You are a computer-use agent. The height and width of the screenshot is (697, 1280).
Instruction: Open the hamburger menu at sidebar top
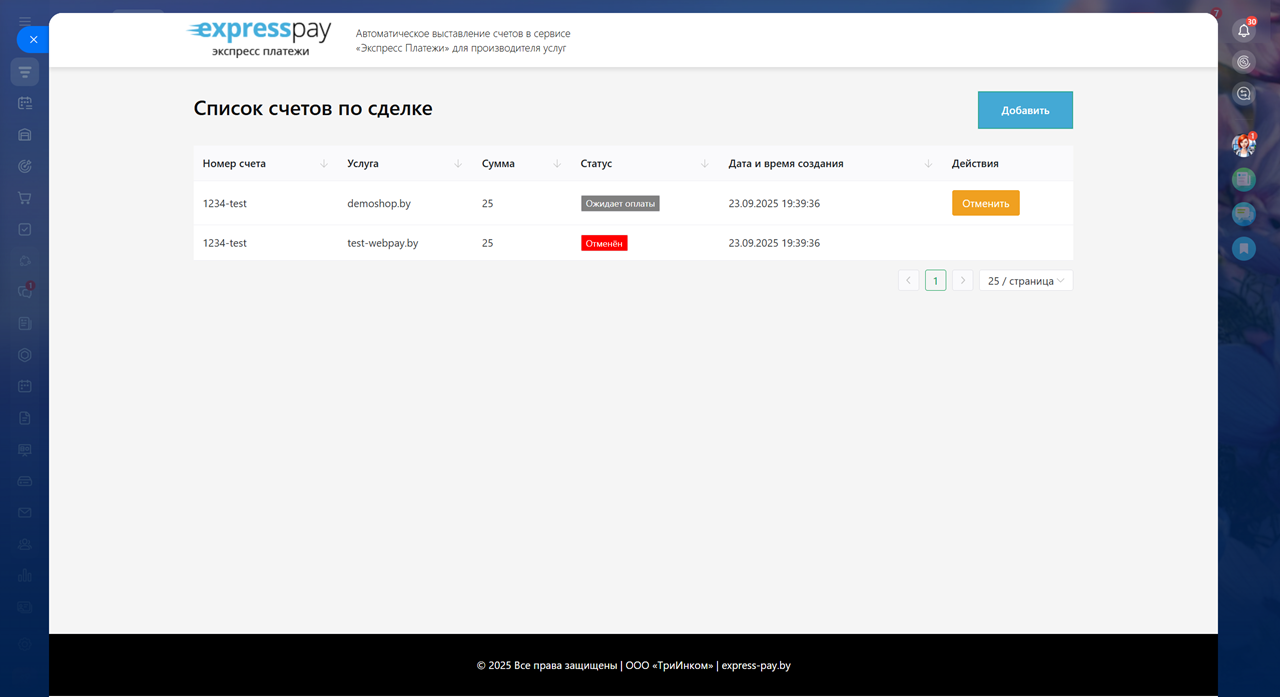click(25, 20)
